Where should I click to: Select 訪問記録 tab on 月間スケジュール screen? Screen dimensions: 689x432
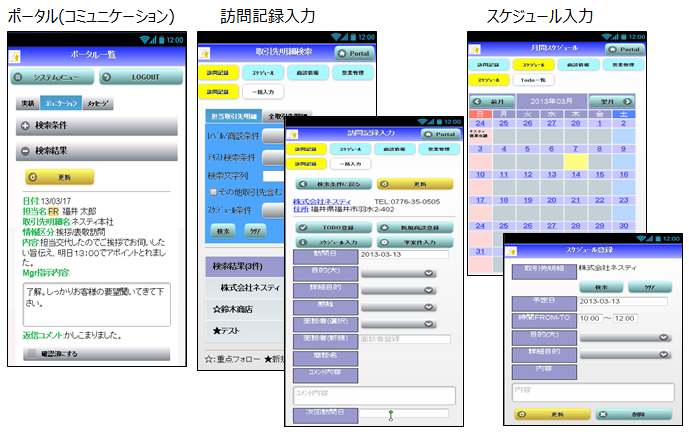pos(489,65)
